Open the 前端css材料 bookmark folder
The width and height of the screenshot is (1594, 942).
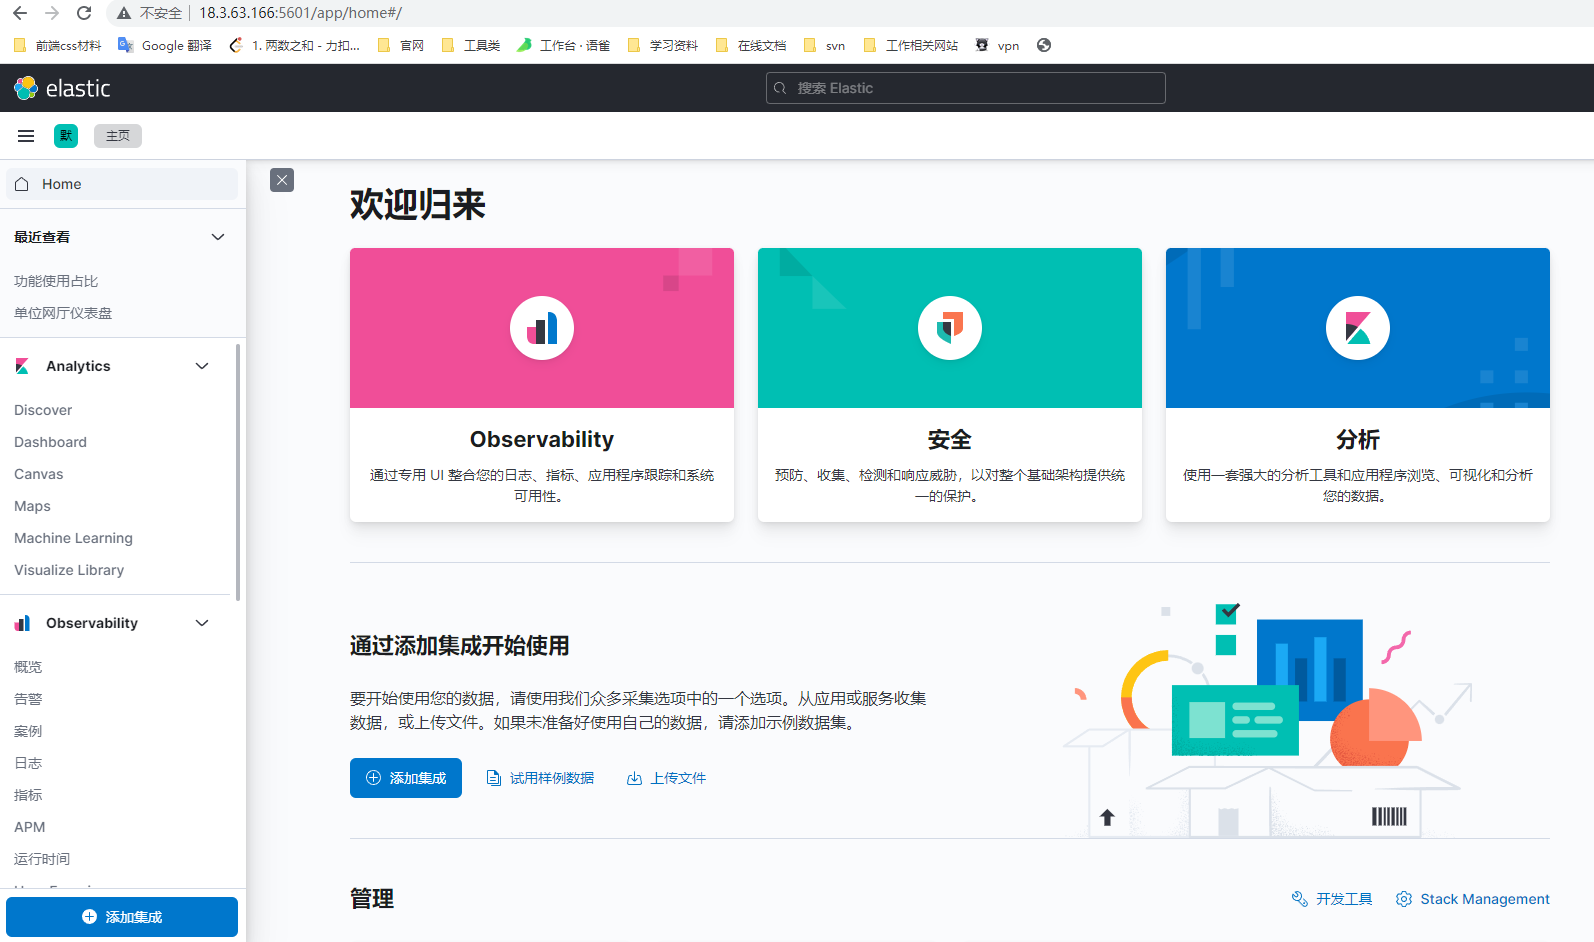click(x=57, y=45)
